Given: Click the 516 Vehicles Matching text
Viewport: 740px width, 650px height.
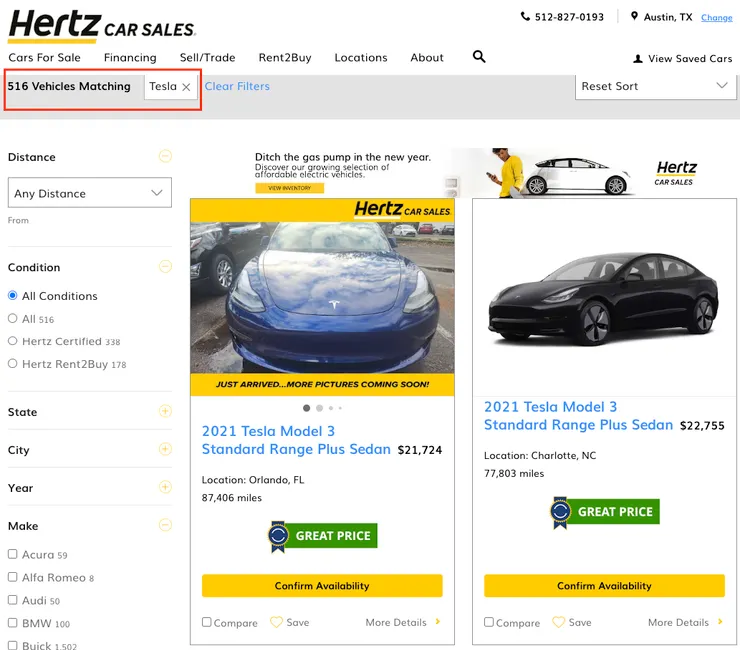Looking at the screenshot, I should [x=69, y=86].
